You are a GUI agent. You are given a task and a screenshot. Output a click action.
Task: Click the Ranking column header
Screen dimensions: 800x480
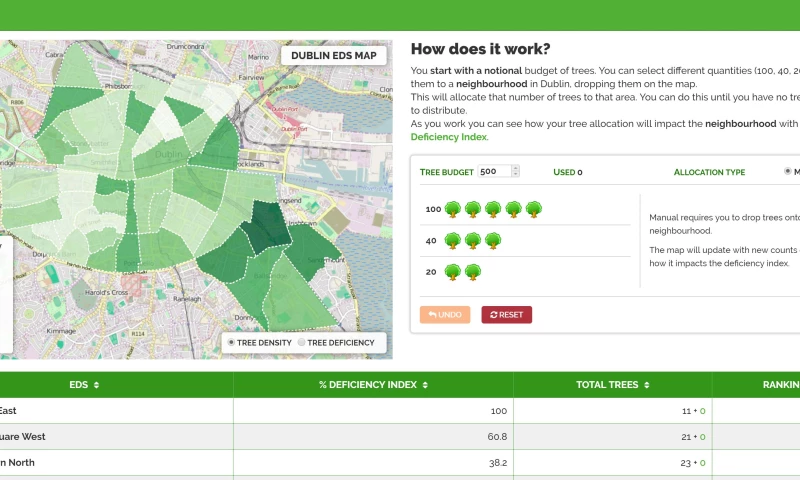pos(756,385)
